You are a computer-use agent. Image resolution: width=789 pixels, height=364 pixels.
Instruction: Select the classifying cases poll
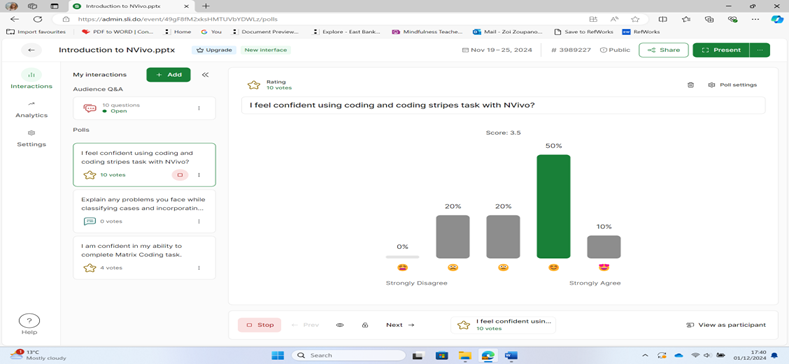144,211
